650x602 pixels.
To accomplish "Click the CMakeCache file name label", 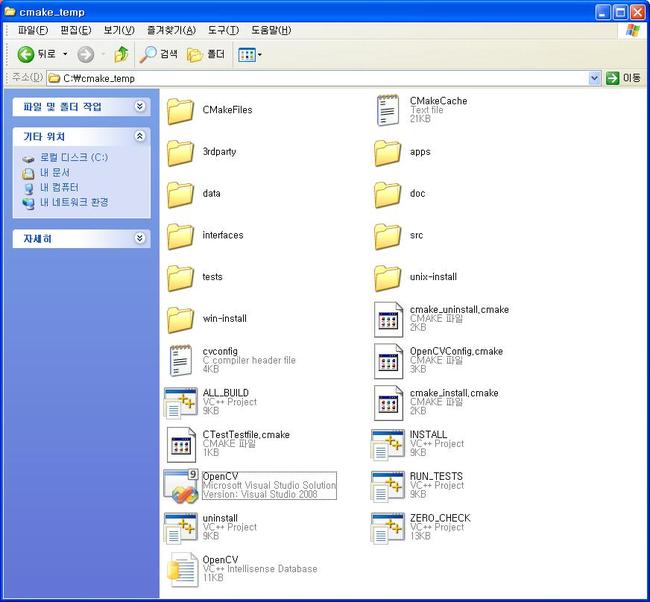I will (438, 101).
